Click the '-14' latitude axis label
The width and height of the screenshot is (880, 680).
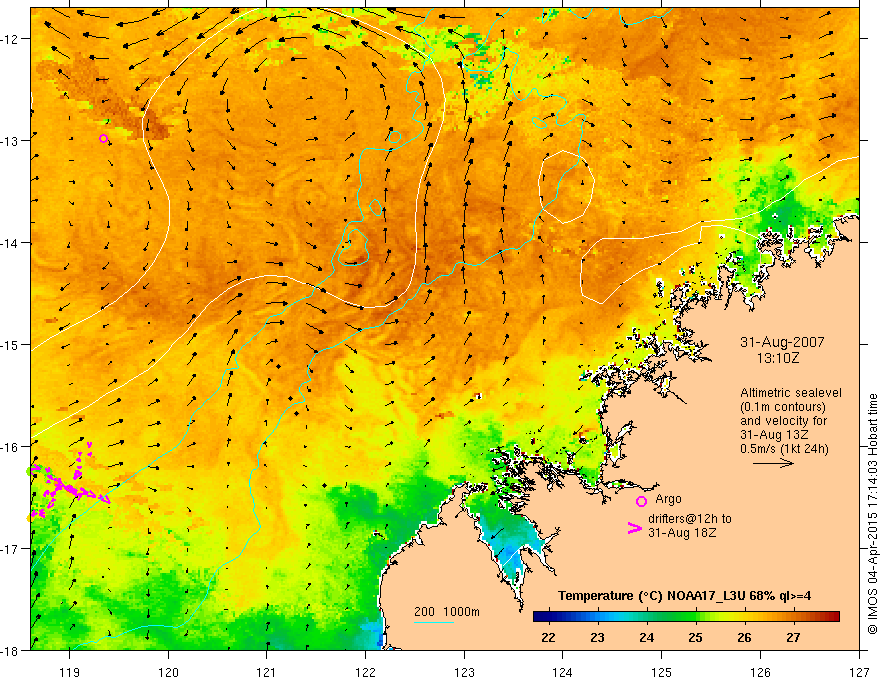coord(10,243)
